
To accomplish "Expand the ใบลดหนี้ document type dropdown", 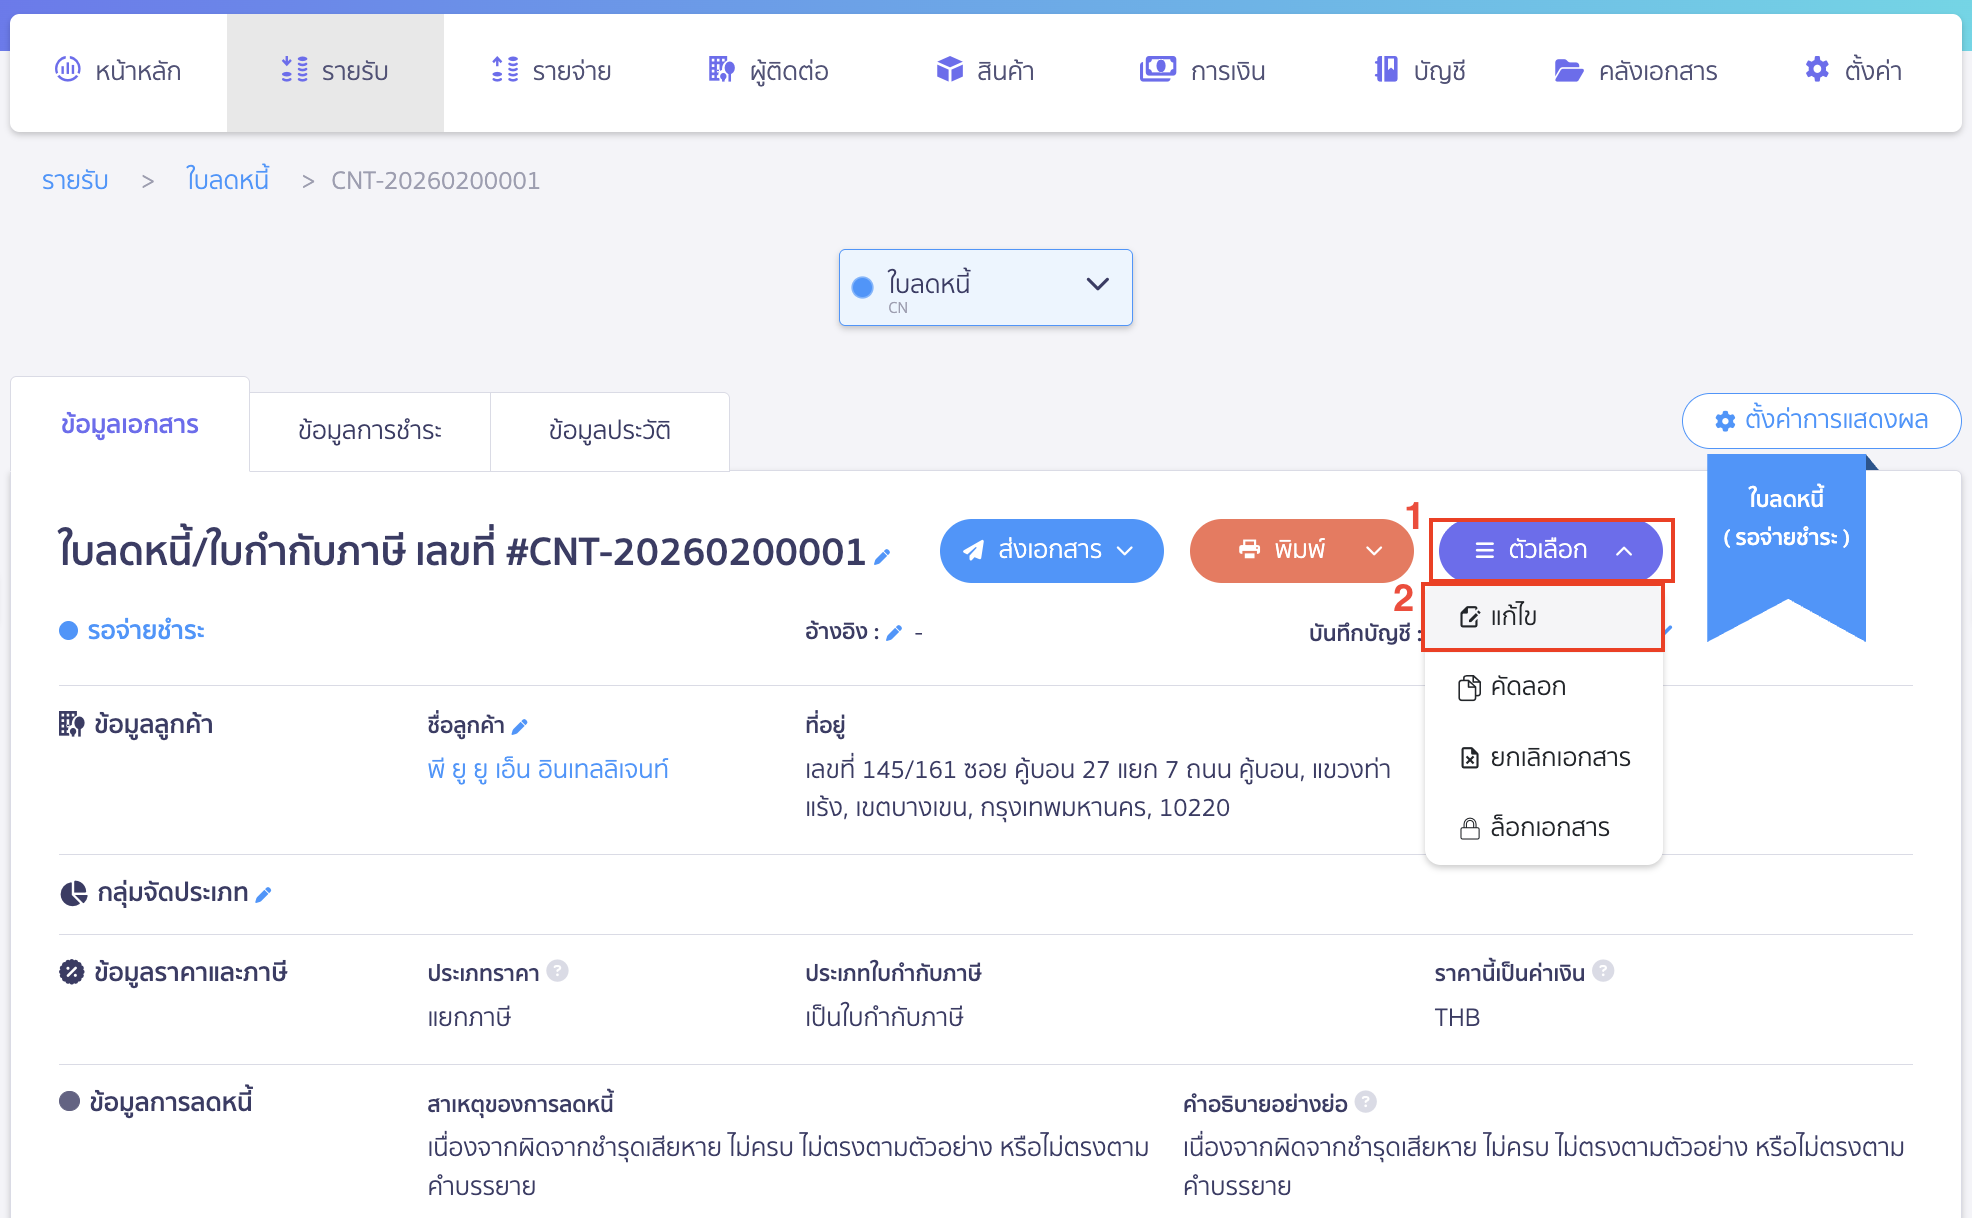I will tap(1097, 286).
